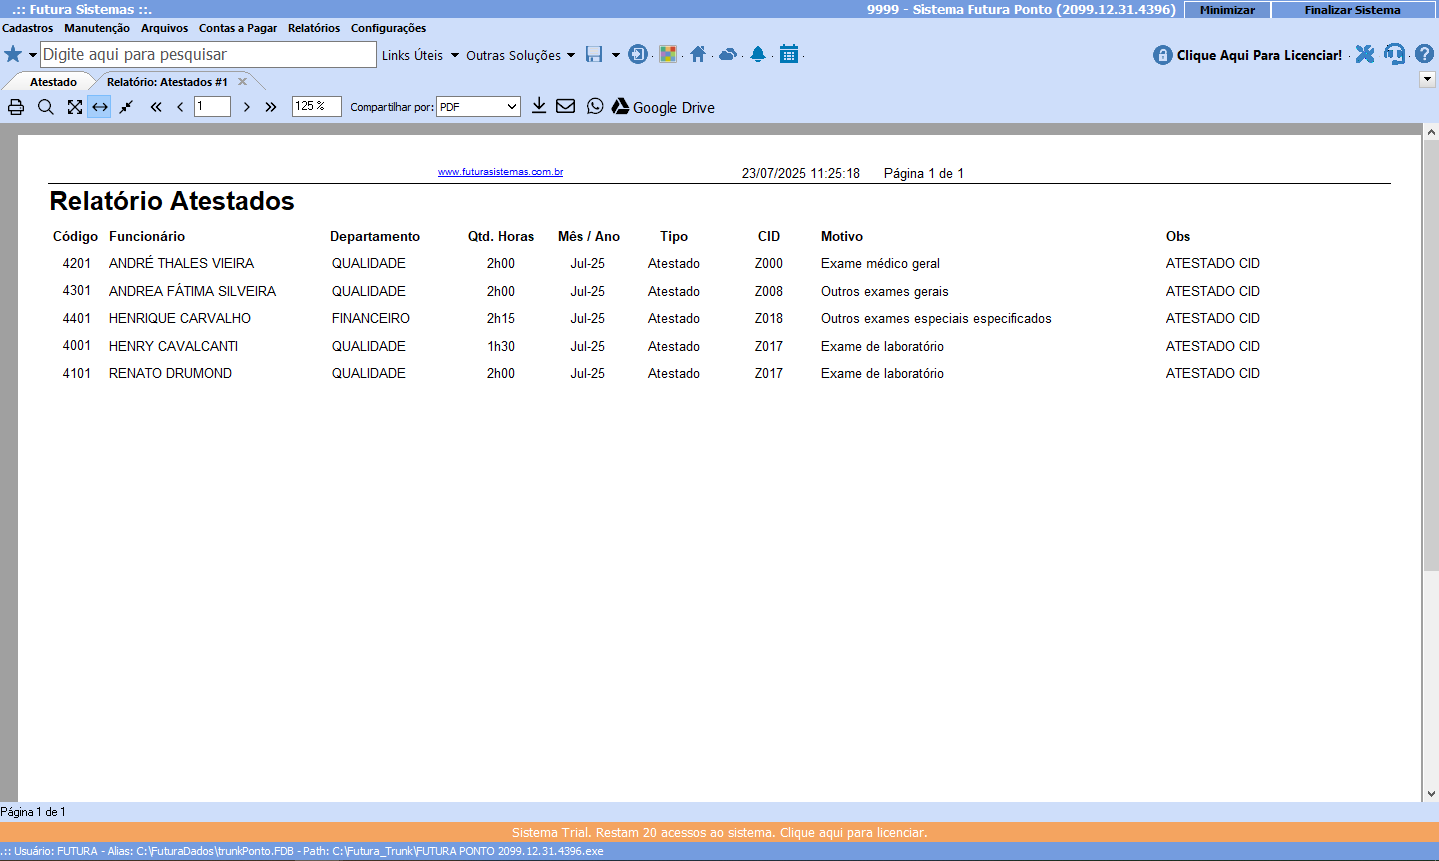
Task: Expand the Outras Soluções dropdown
Action: click(520, 55)
